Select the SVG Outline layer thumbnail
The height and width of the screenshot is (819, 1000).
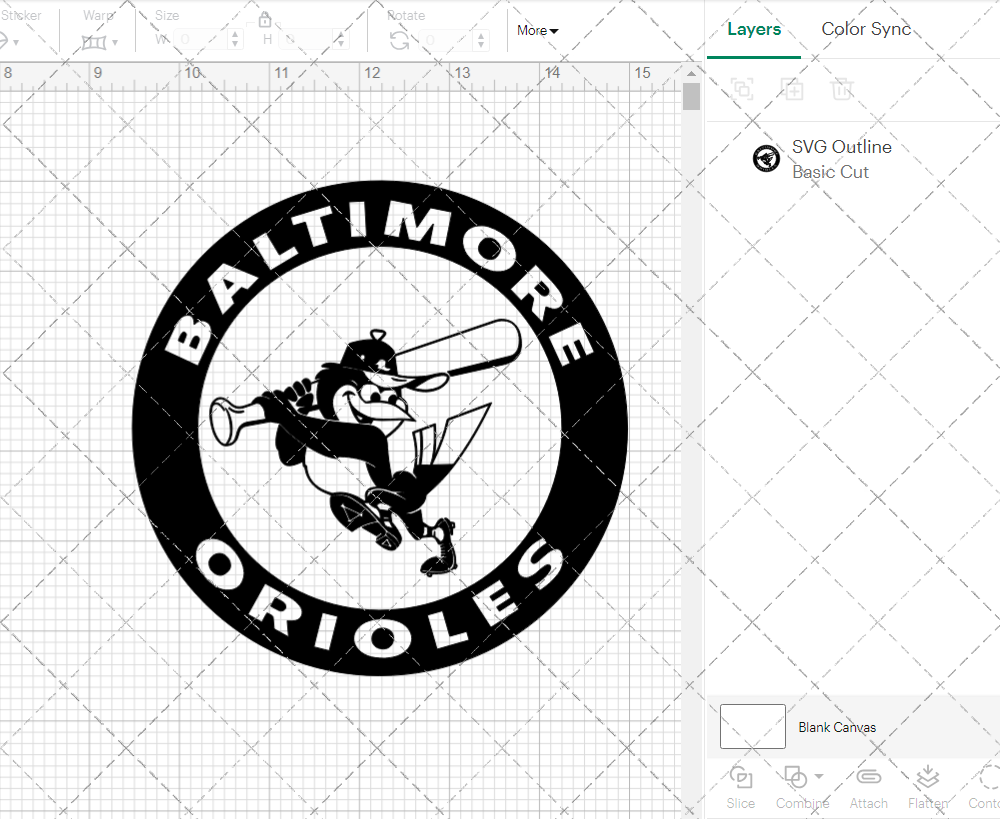tap(765, 157)
